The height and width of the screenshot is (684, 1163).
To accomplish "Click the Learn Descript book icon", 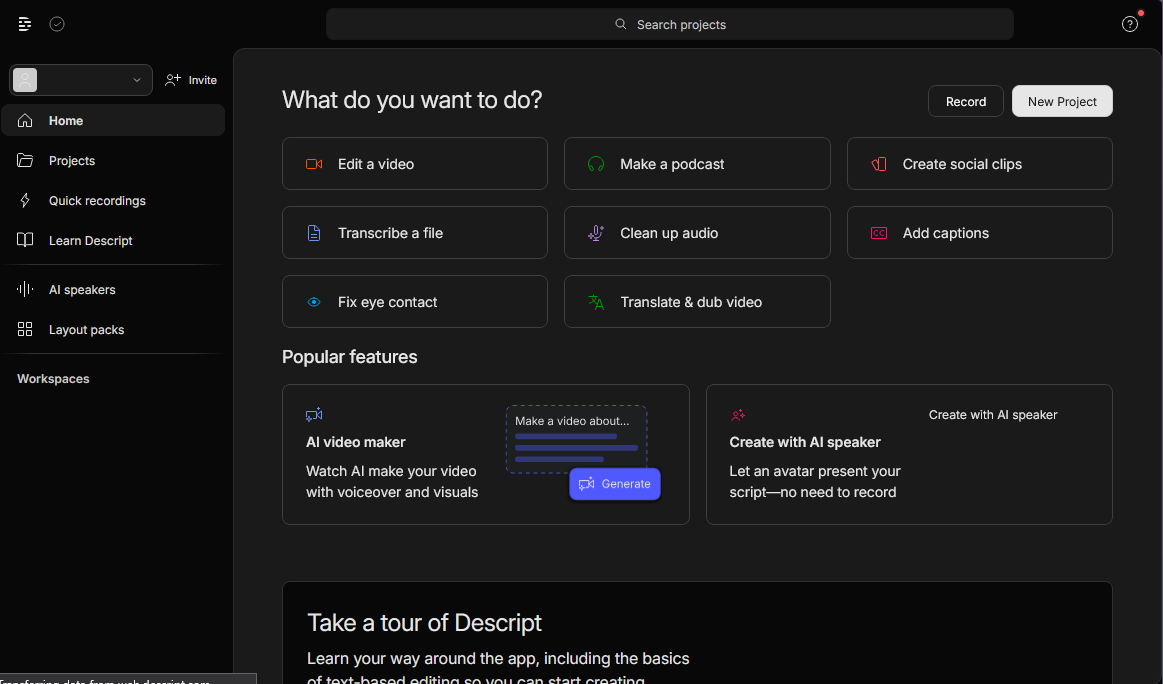I will pos(25,240).
